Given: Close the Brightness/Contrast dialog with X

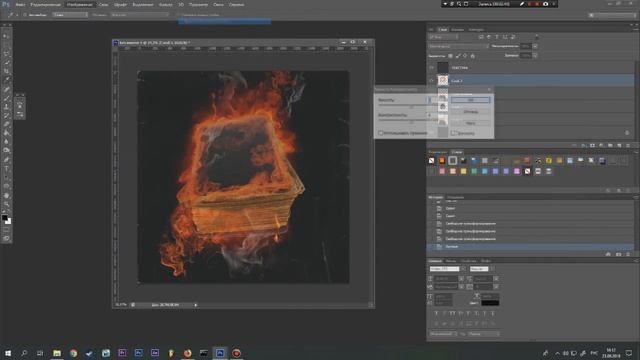Looking at the screenshot, I should point(489,89).
